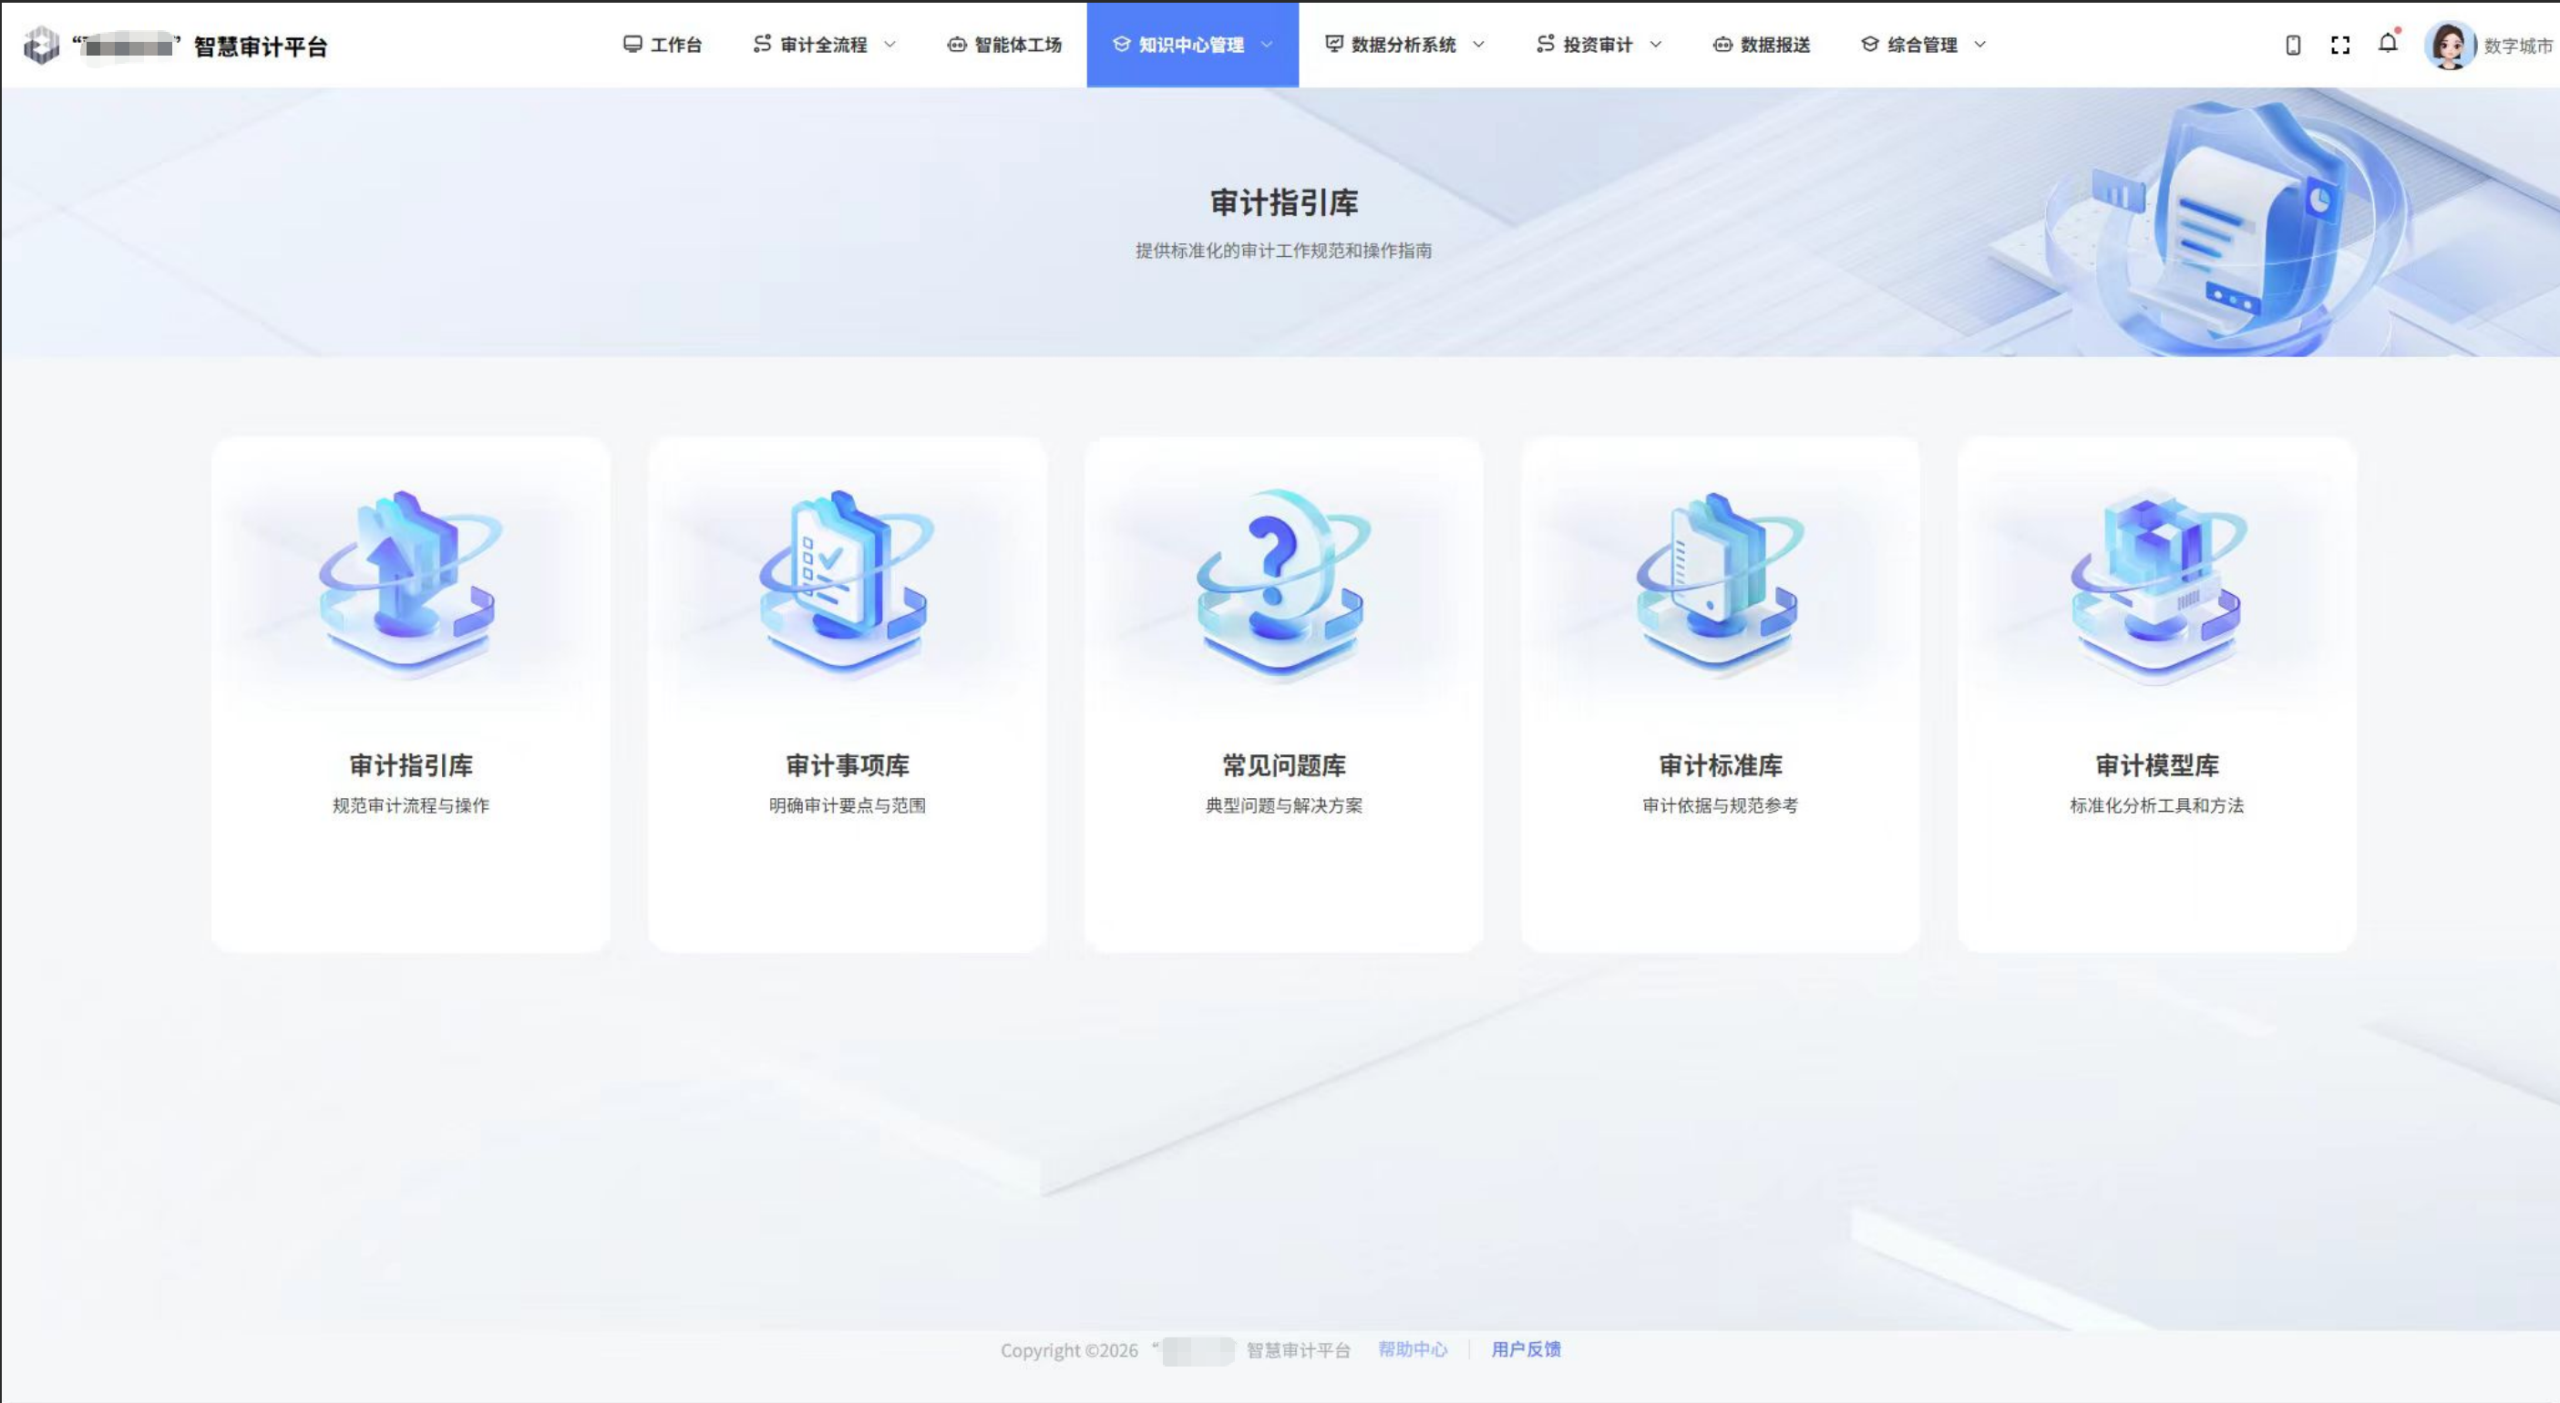
Task: Open the 审计事项库 card title
Action: (x=847, y=765)
